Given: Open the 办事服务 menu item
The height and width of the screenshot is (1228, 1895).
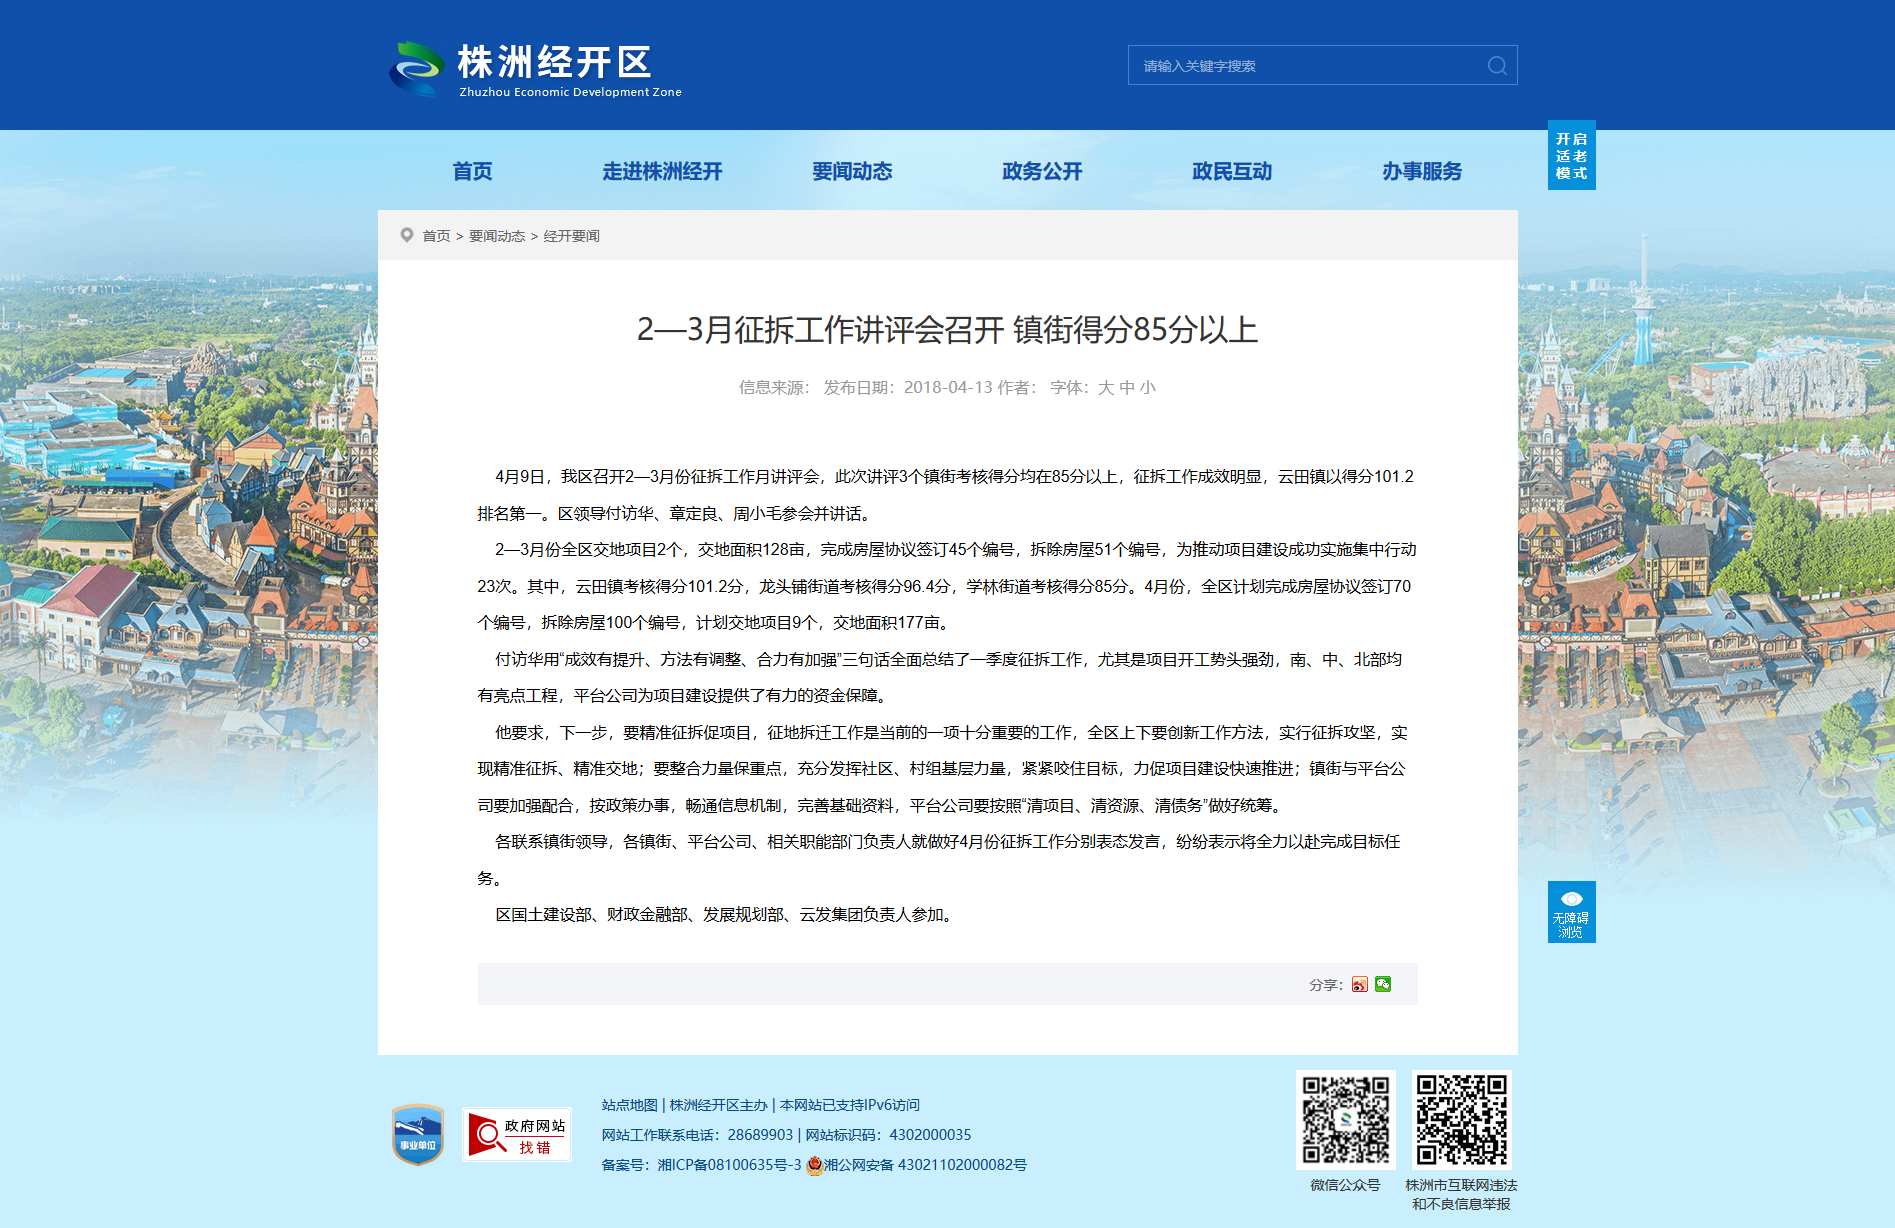Looking at the screenshot, I should click(1422, 171).
